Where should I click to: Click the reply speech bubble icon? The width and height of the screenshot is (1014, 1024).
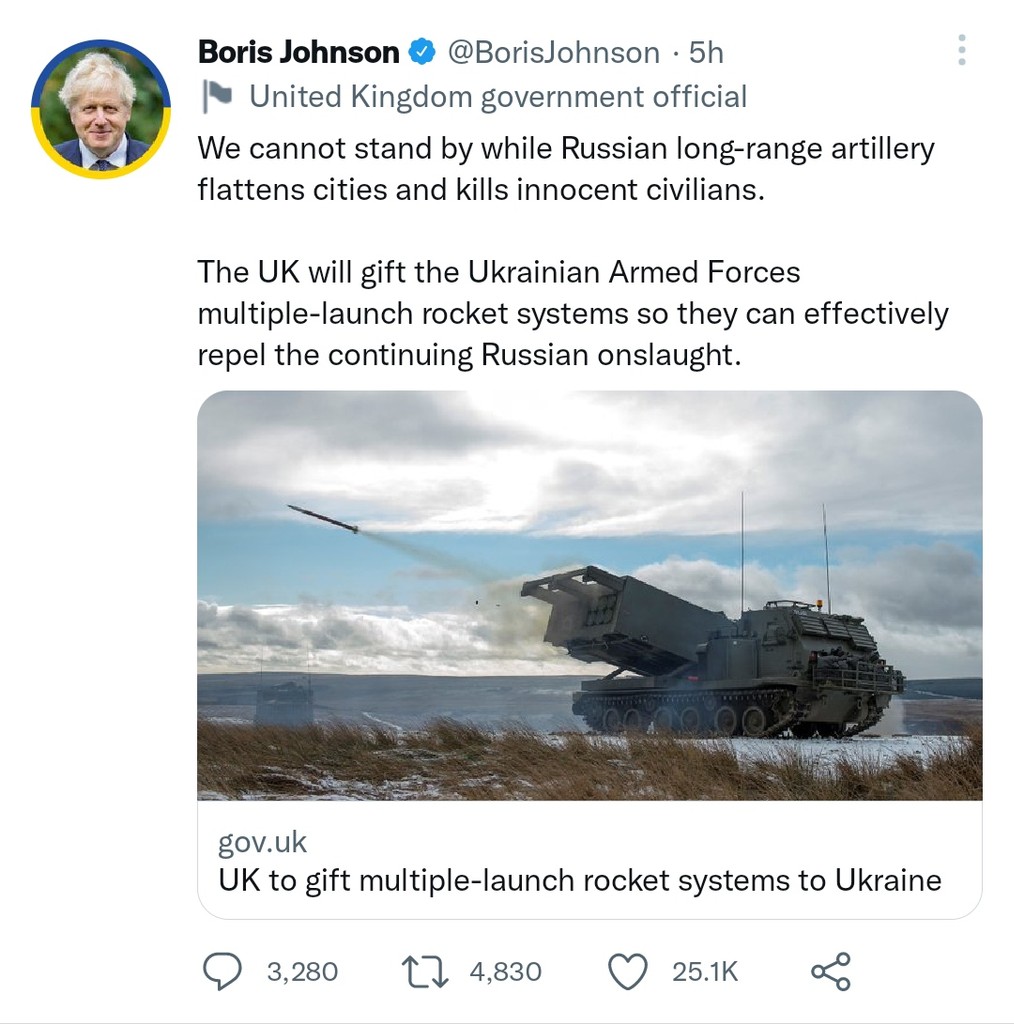(222, 971)
